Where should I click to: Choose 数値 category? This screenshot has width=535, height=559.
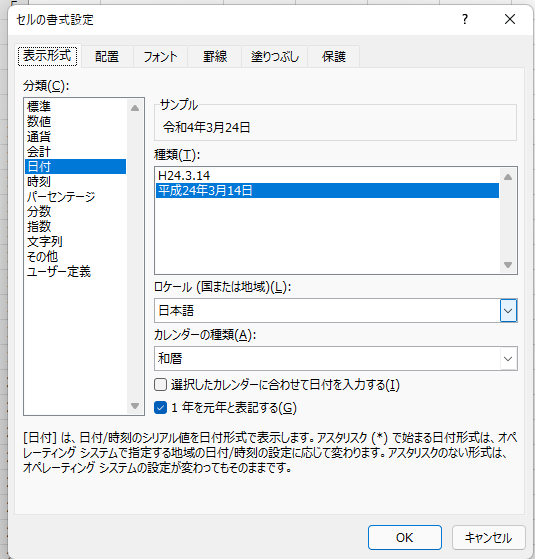point(76,122)
